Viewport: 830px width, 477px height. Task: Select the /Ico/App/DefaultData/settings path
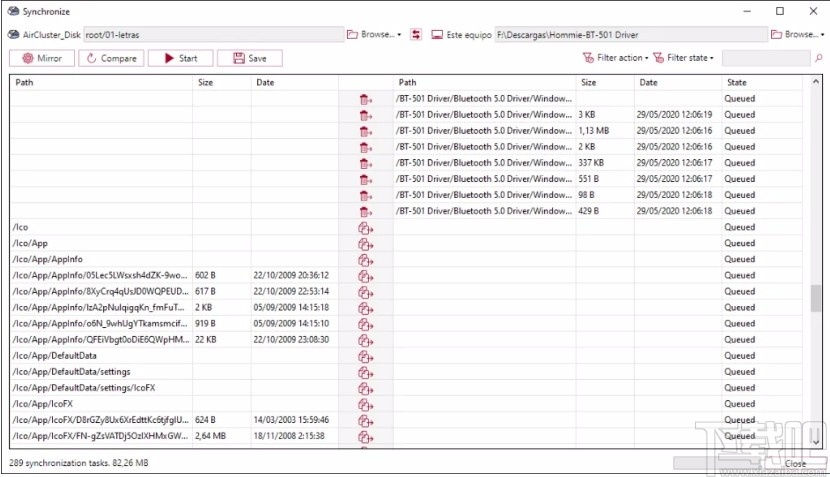click(x=71, y=372)
